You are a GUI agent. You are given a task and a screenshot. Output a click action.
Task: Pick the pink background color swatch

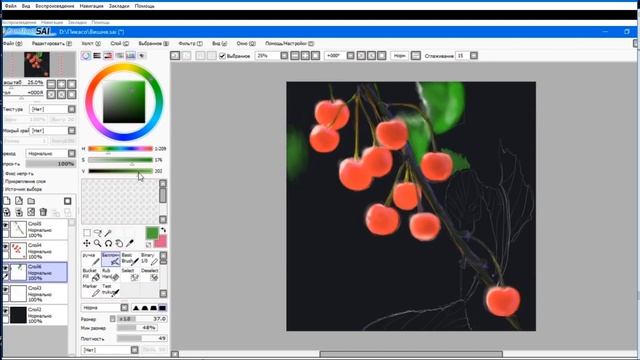click(160, 241)
